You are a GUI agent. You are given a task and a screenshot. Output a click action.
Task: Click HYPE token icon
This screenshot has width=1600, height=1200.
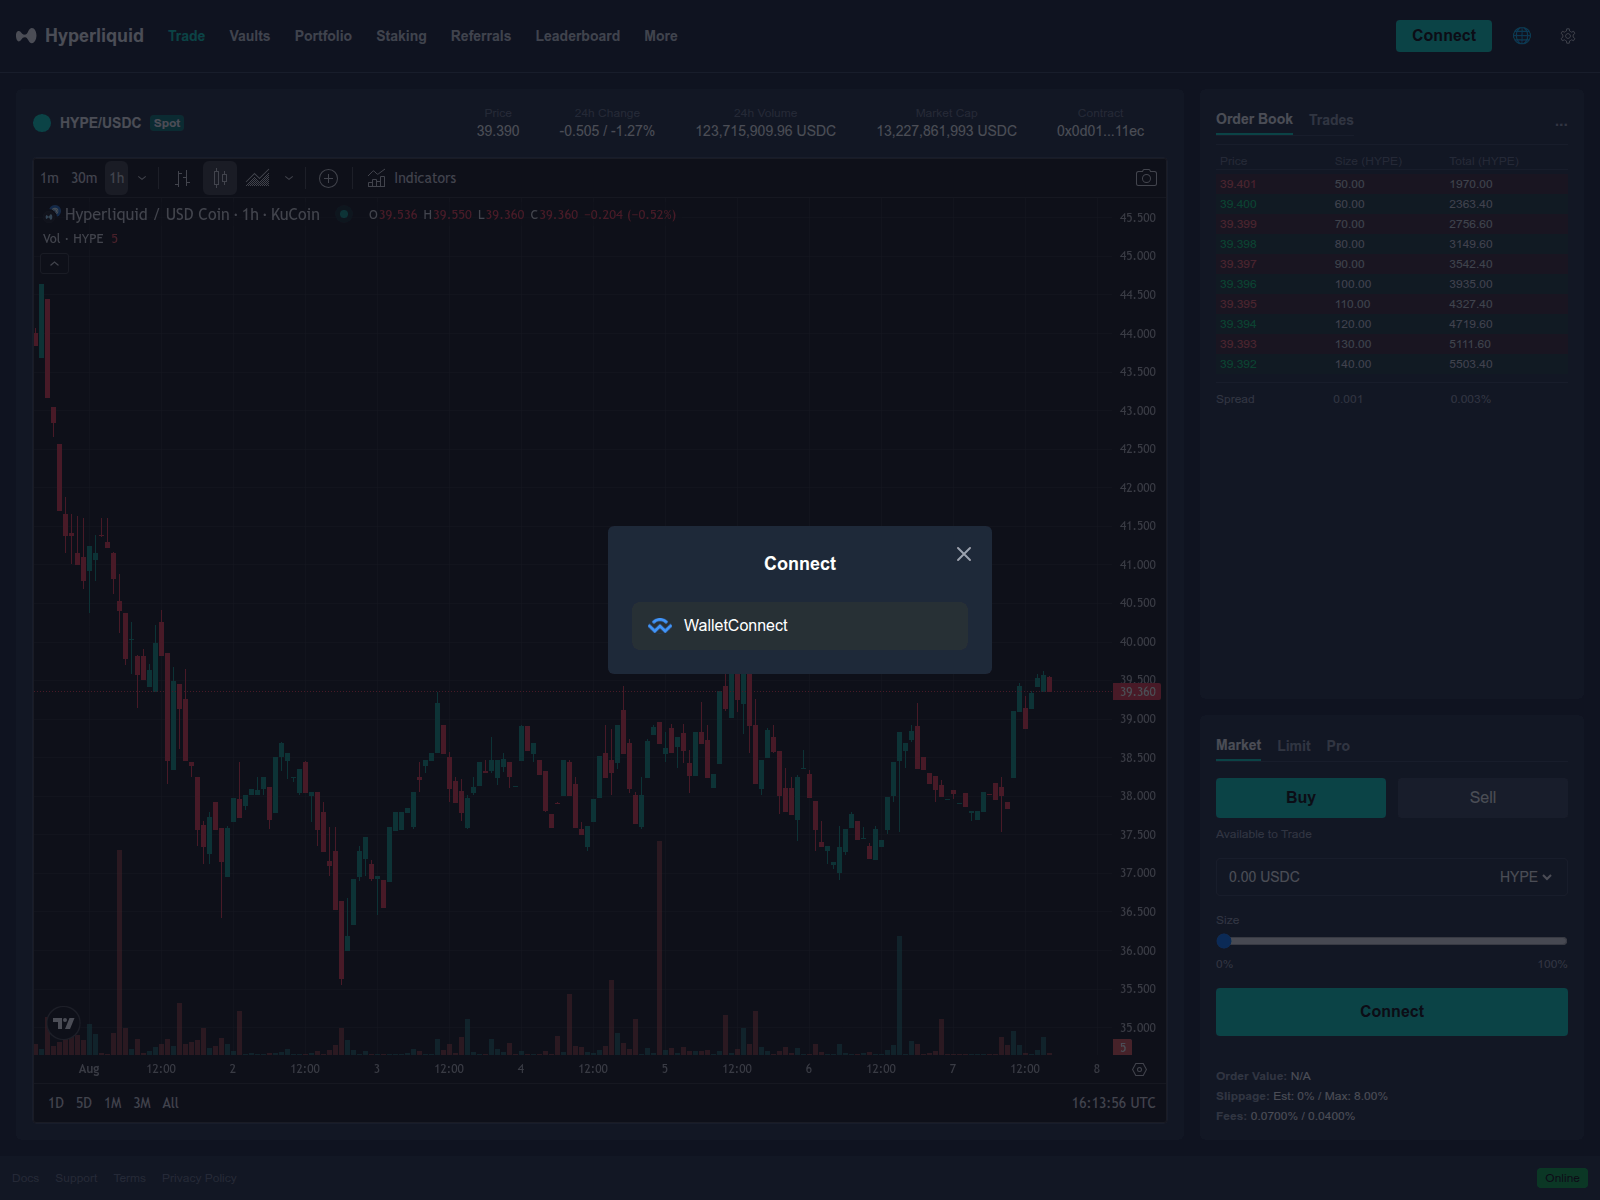tap(42, 123)
